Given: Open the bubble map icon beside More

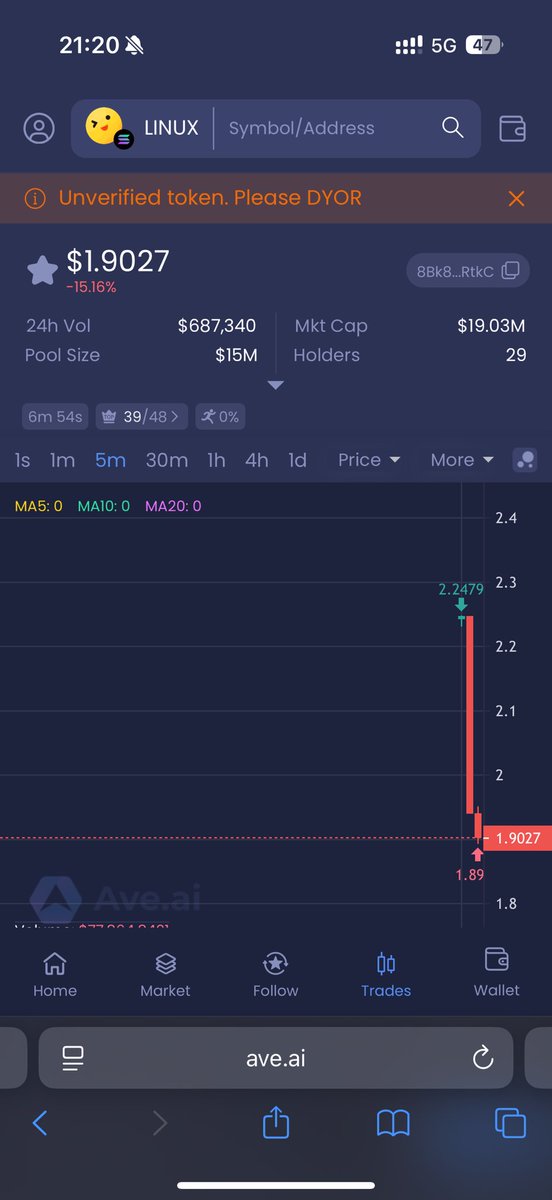Looking at the screenshot, I should pyautogui.click(x=524, y=460).
